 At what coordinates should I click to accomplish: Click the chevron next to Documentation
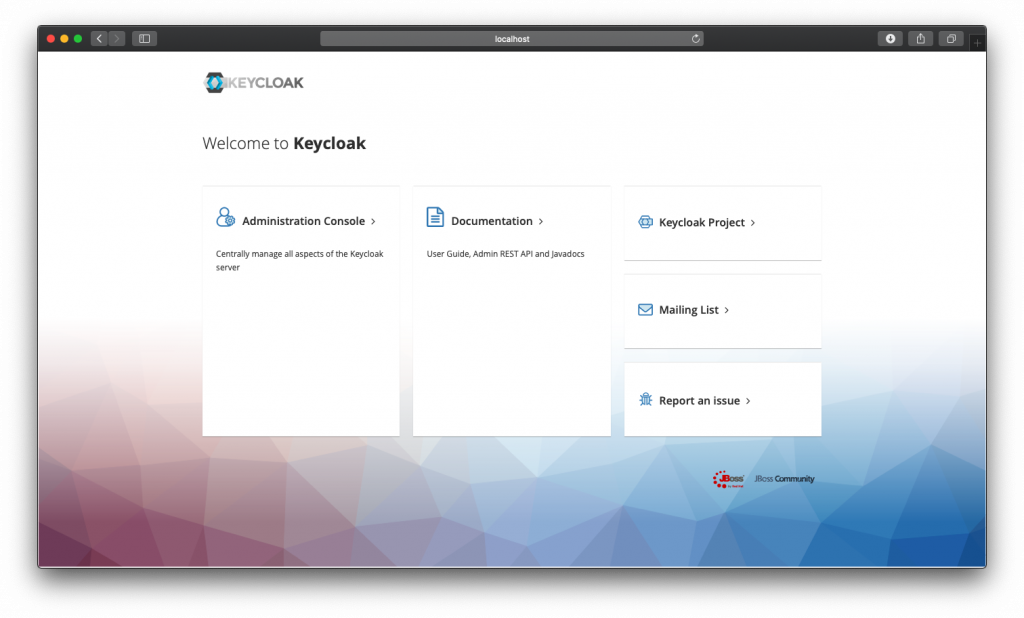coord(541,221)
